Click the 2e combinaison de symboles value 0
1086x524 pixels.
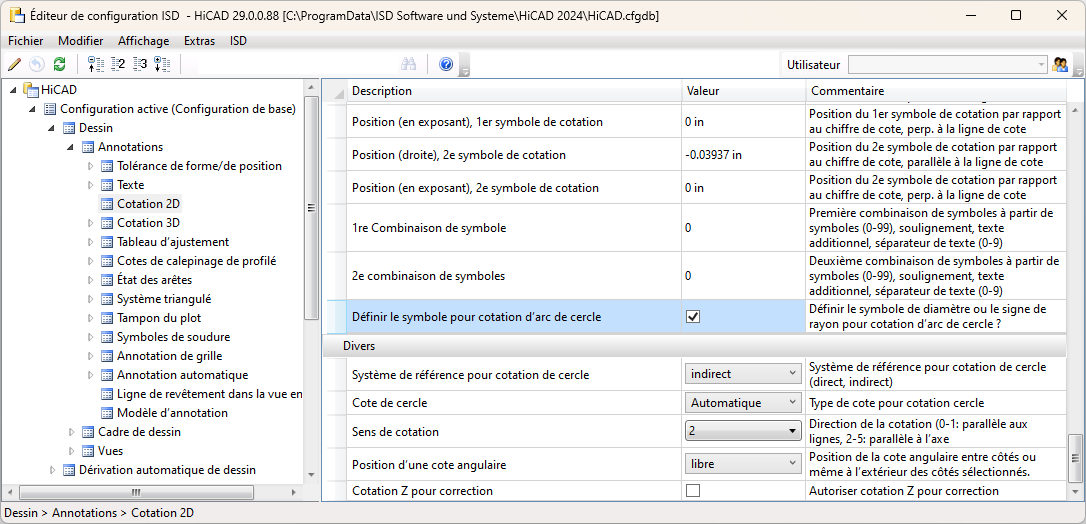coord(744,275)
